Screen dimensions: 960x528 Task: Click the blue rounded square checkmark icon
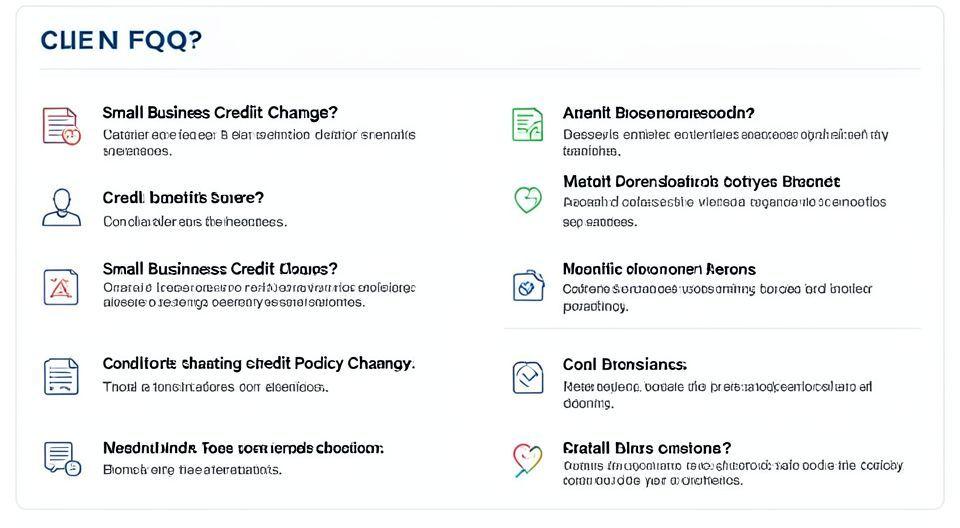click(527, 377)
